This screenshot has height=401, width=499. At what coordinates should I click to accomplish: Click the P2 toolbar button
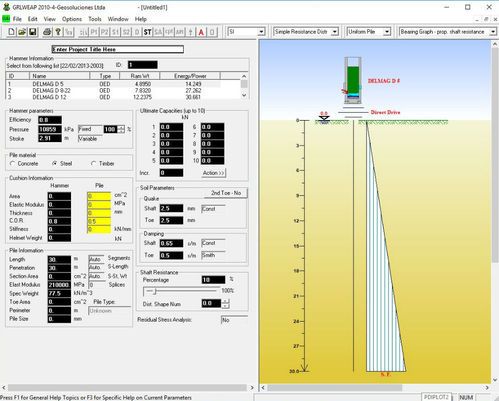(x=105, y=32)
